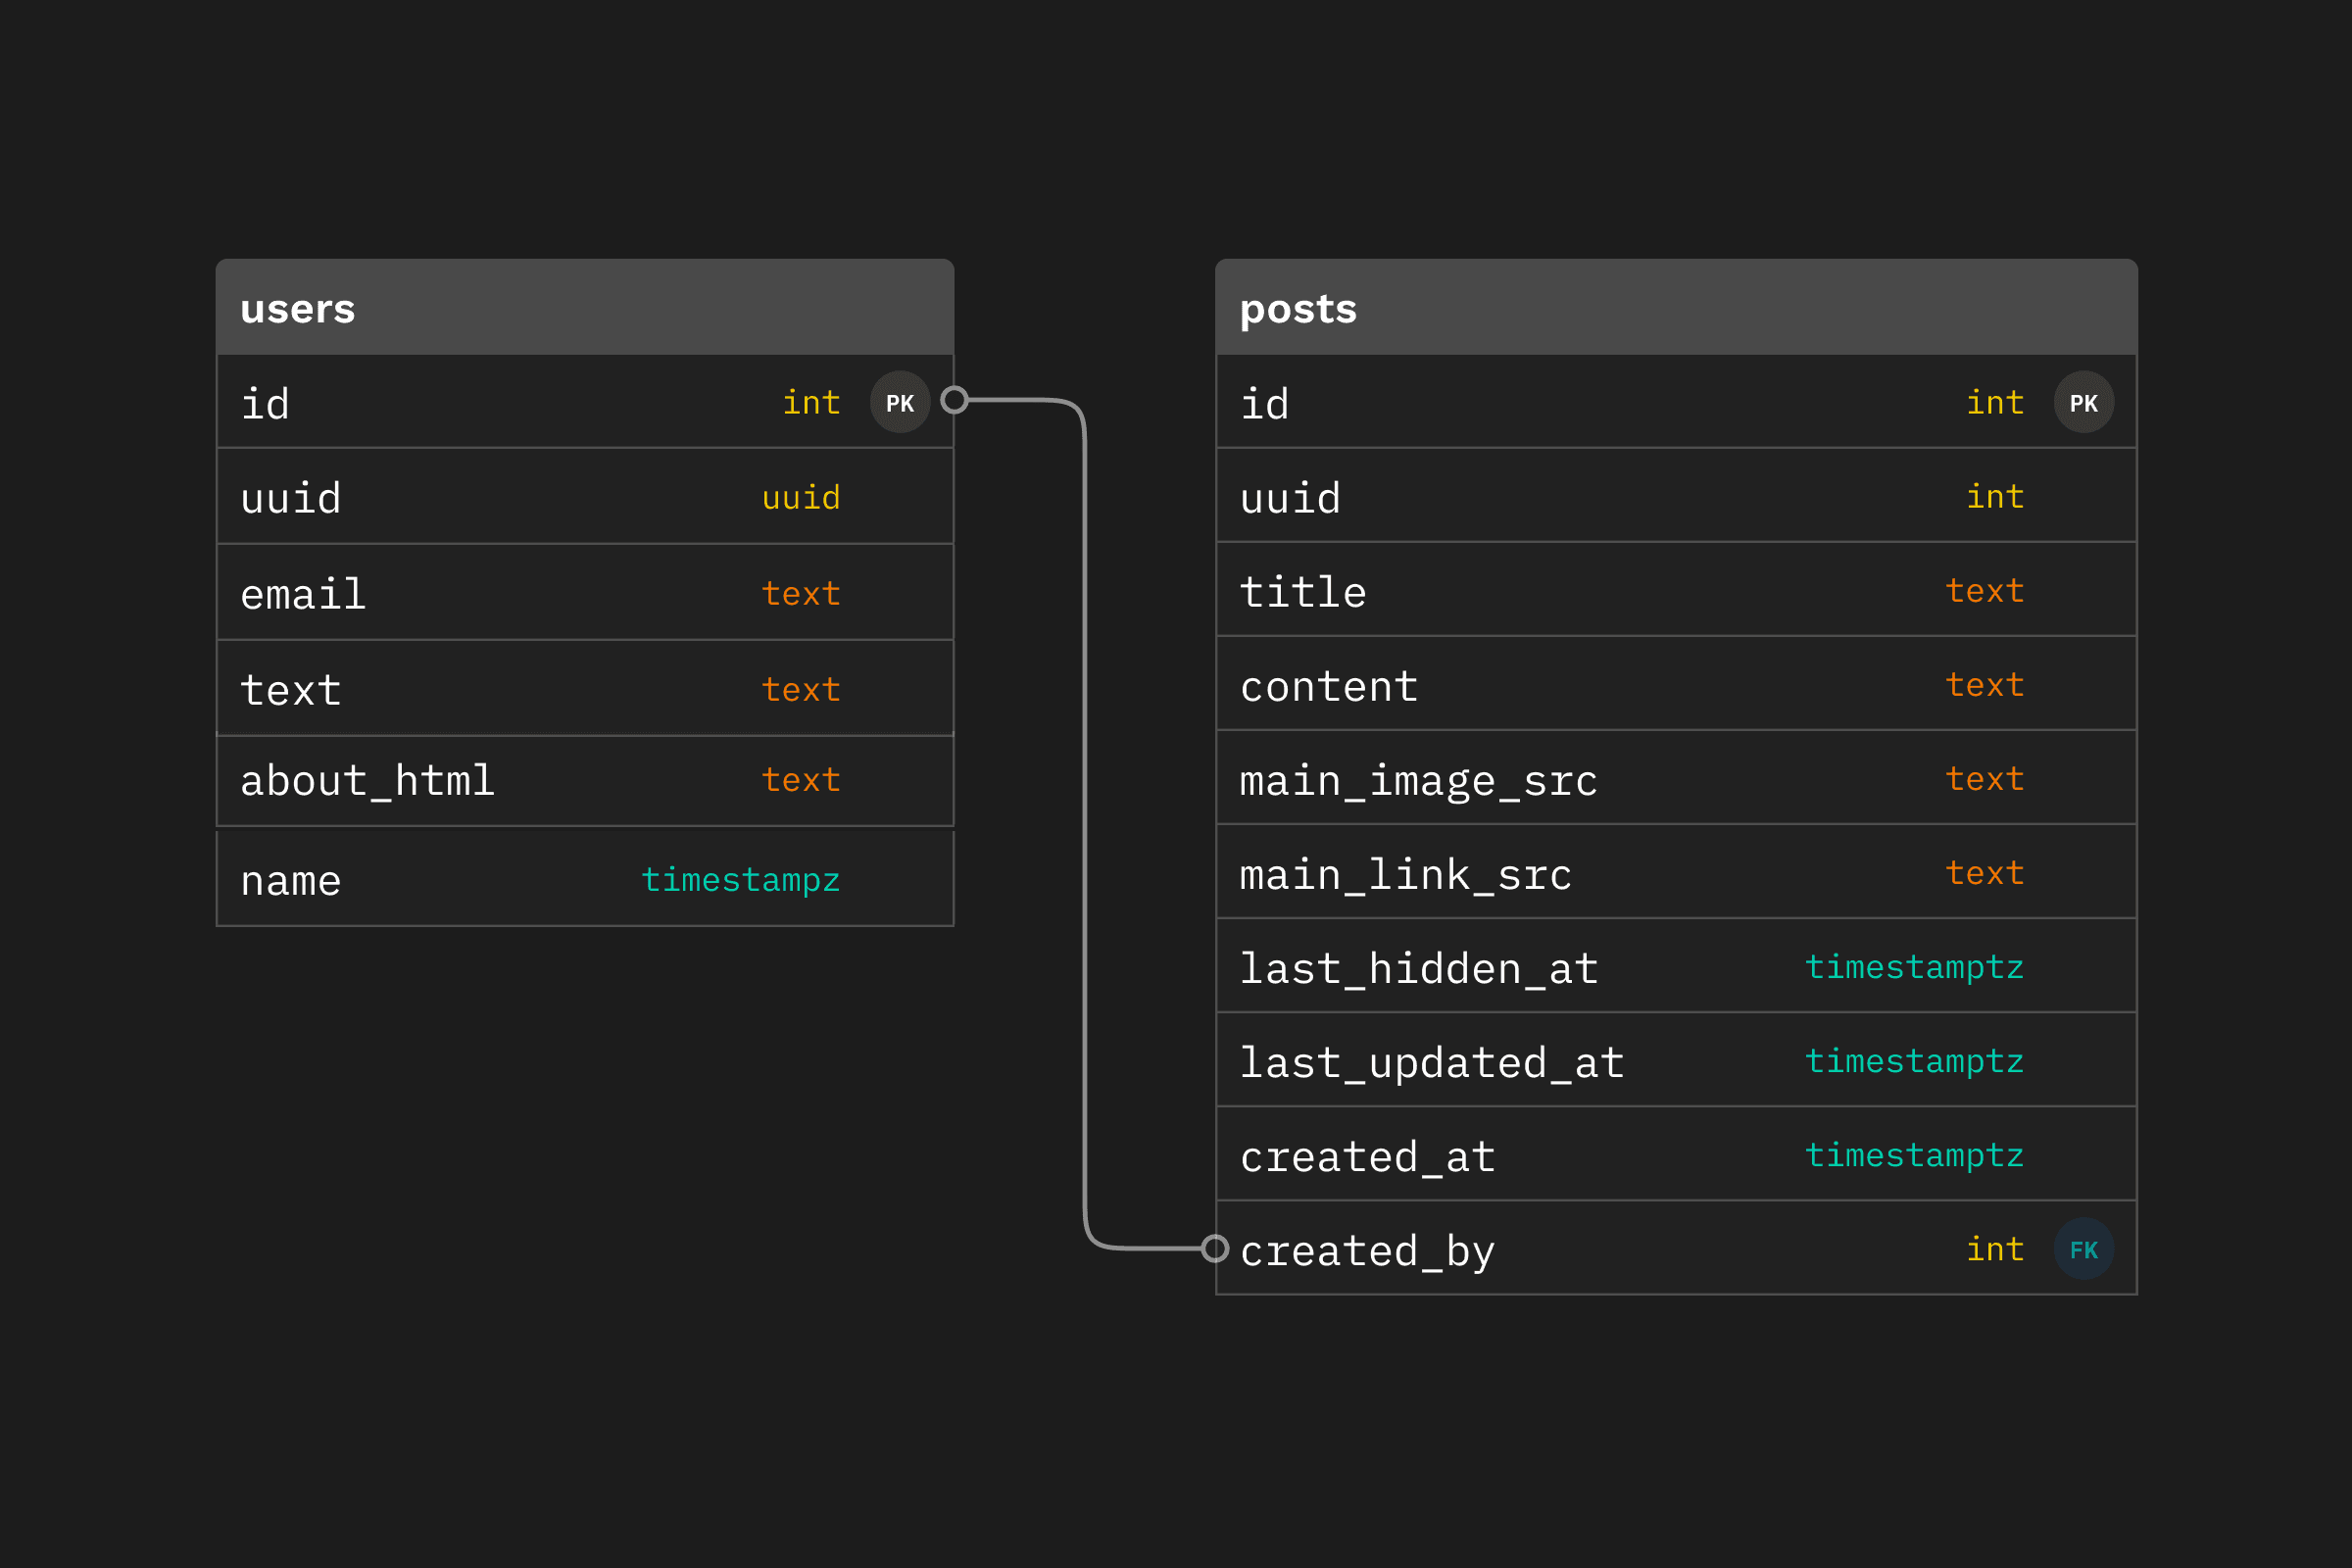Click the int type of posts uuid row
The height and width of the screenshot is (1568, 2352).
(1994, 497)
